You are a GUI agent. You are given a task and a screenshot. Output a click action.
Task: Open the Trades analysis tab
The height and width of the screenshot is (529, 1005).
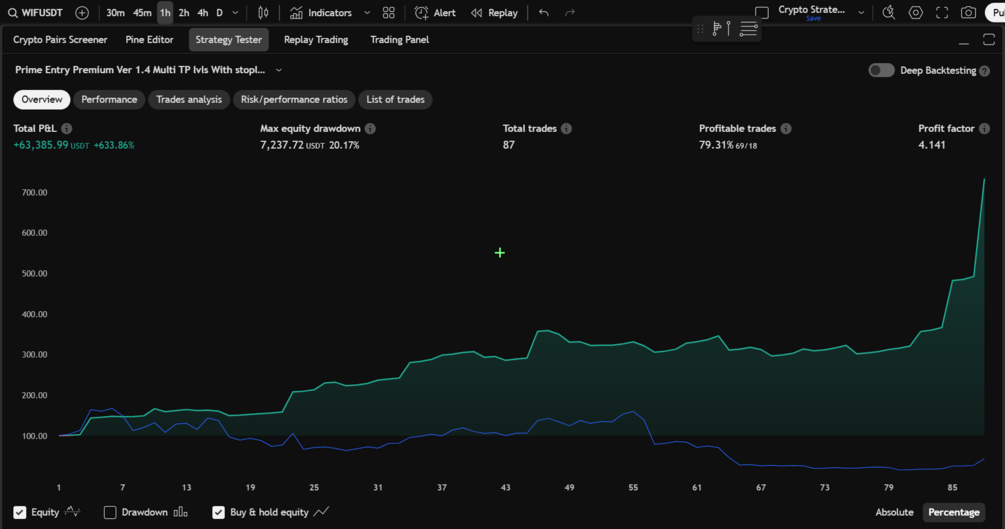click(189, 99)
